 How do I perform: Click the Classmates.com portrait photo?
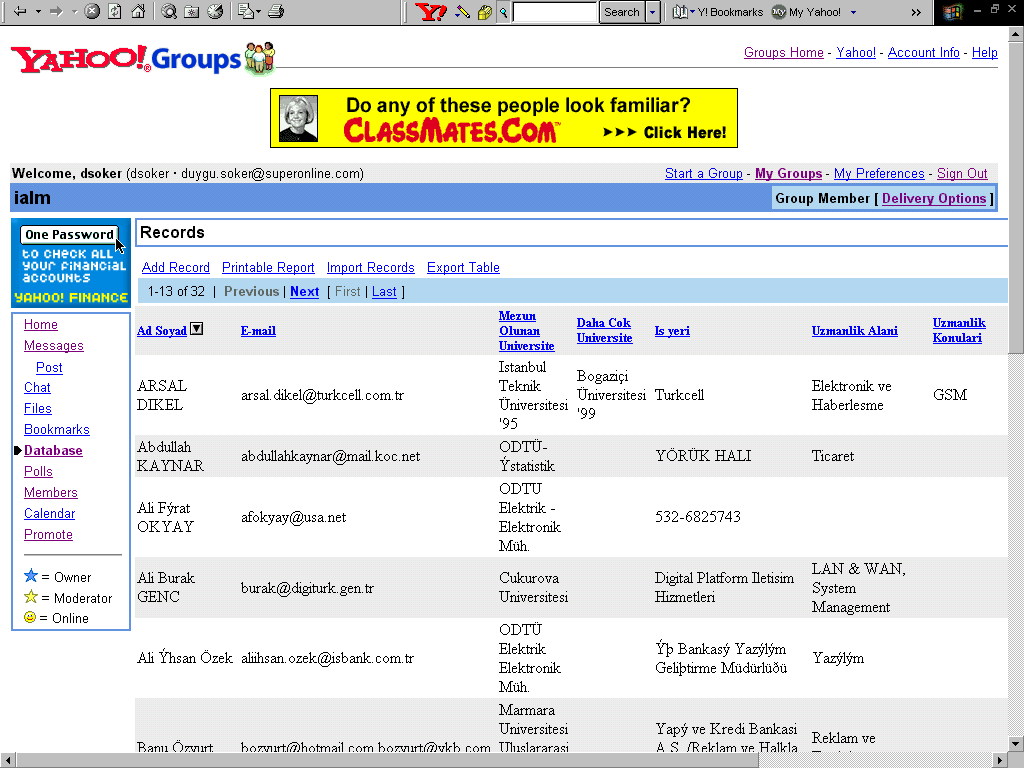[x=298, y=118]
